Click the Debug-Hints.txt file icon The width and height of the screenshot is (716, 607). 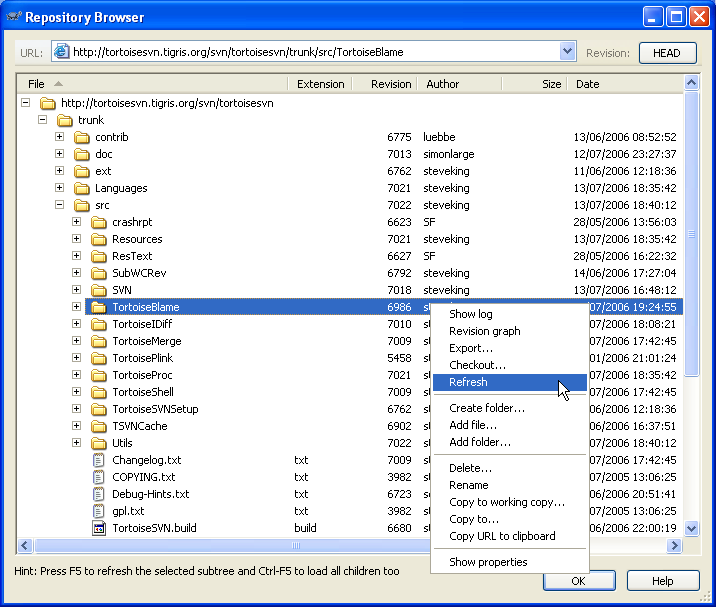click(x=99, y=494)
